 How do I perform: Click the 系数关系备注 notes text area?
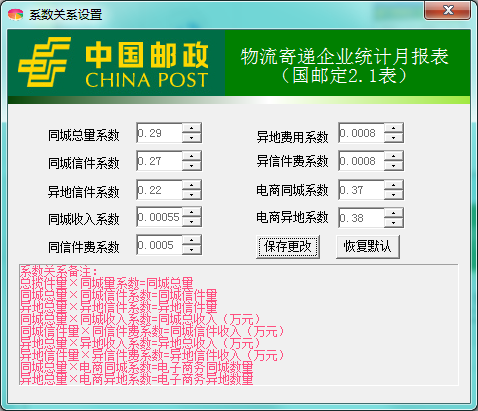pos(239,325)
